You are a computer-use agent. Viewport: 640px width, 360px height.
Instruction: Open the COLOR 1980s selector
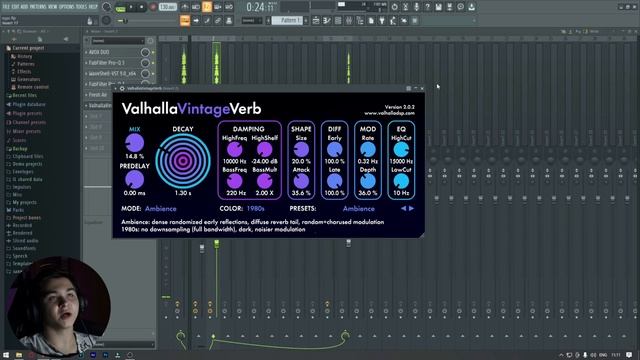(x=255, y=209)
